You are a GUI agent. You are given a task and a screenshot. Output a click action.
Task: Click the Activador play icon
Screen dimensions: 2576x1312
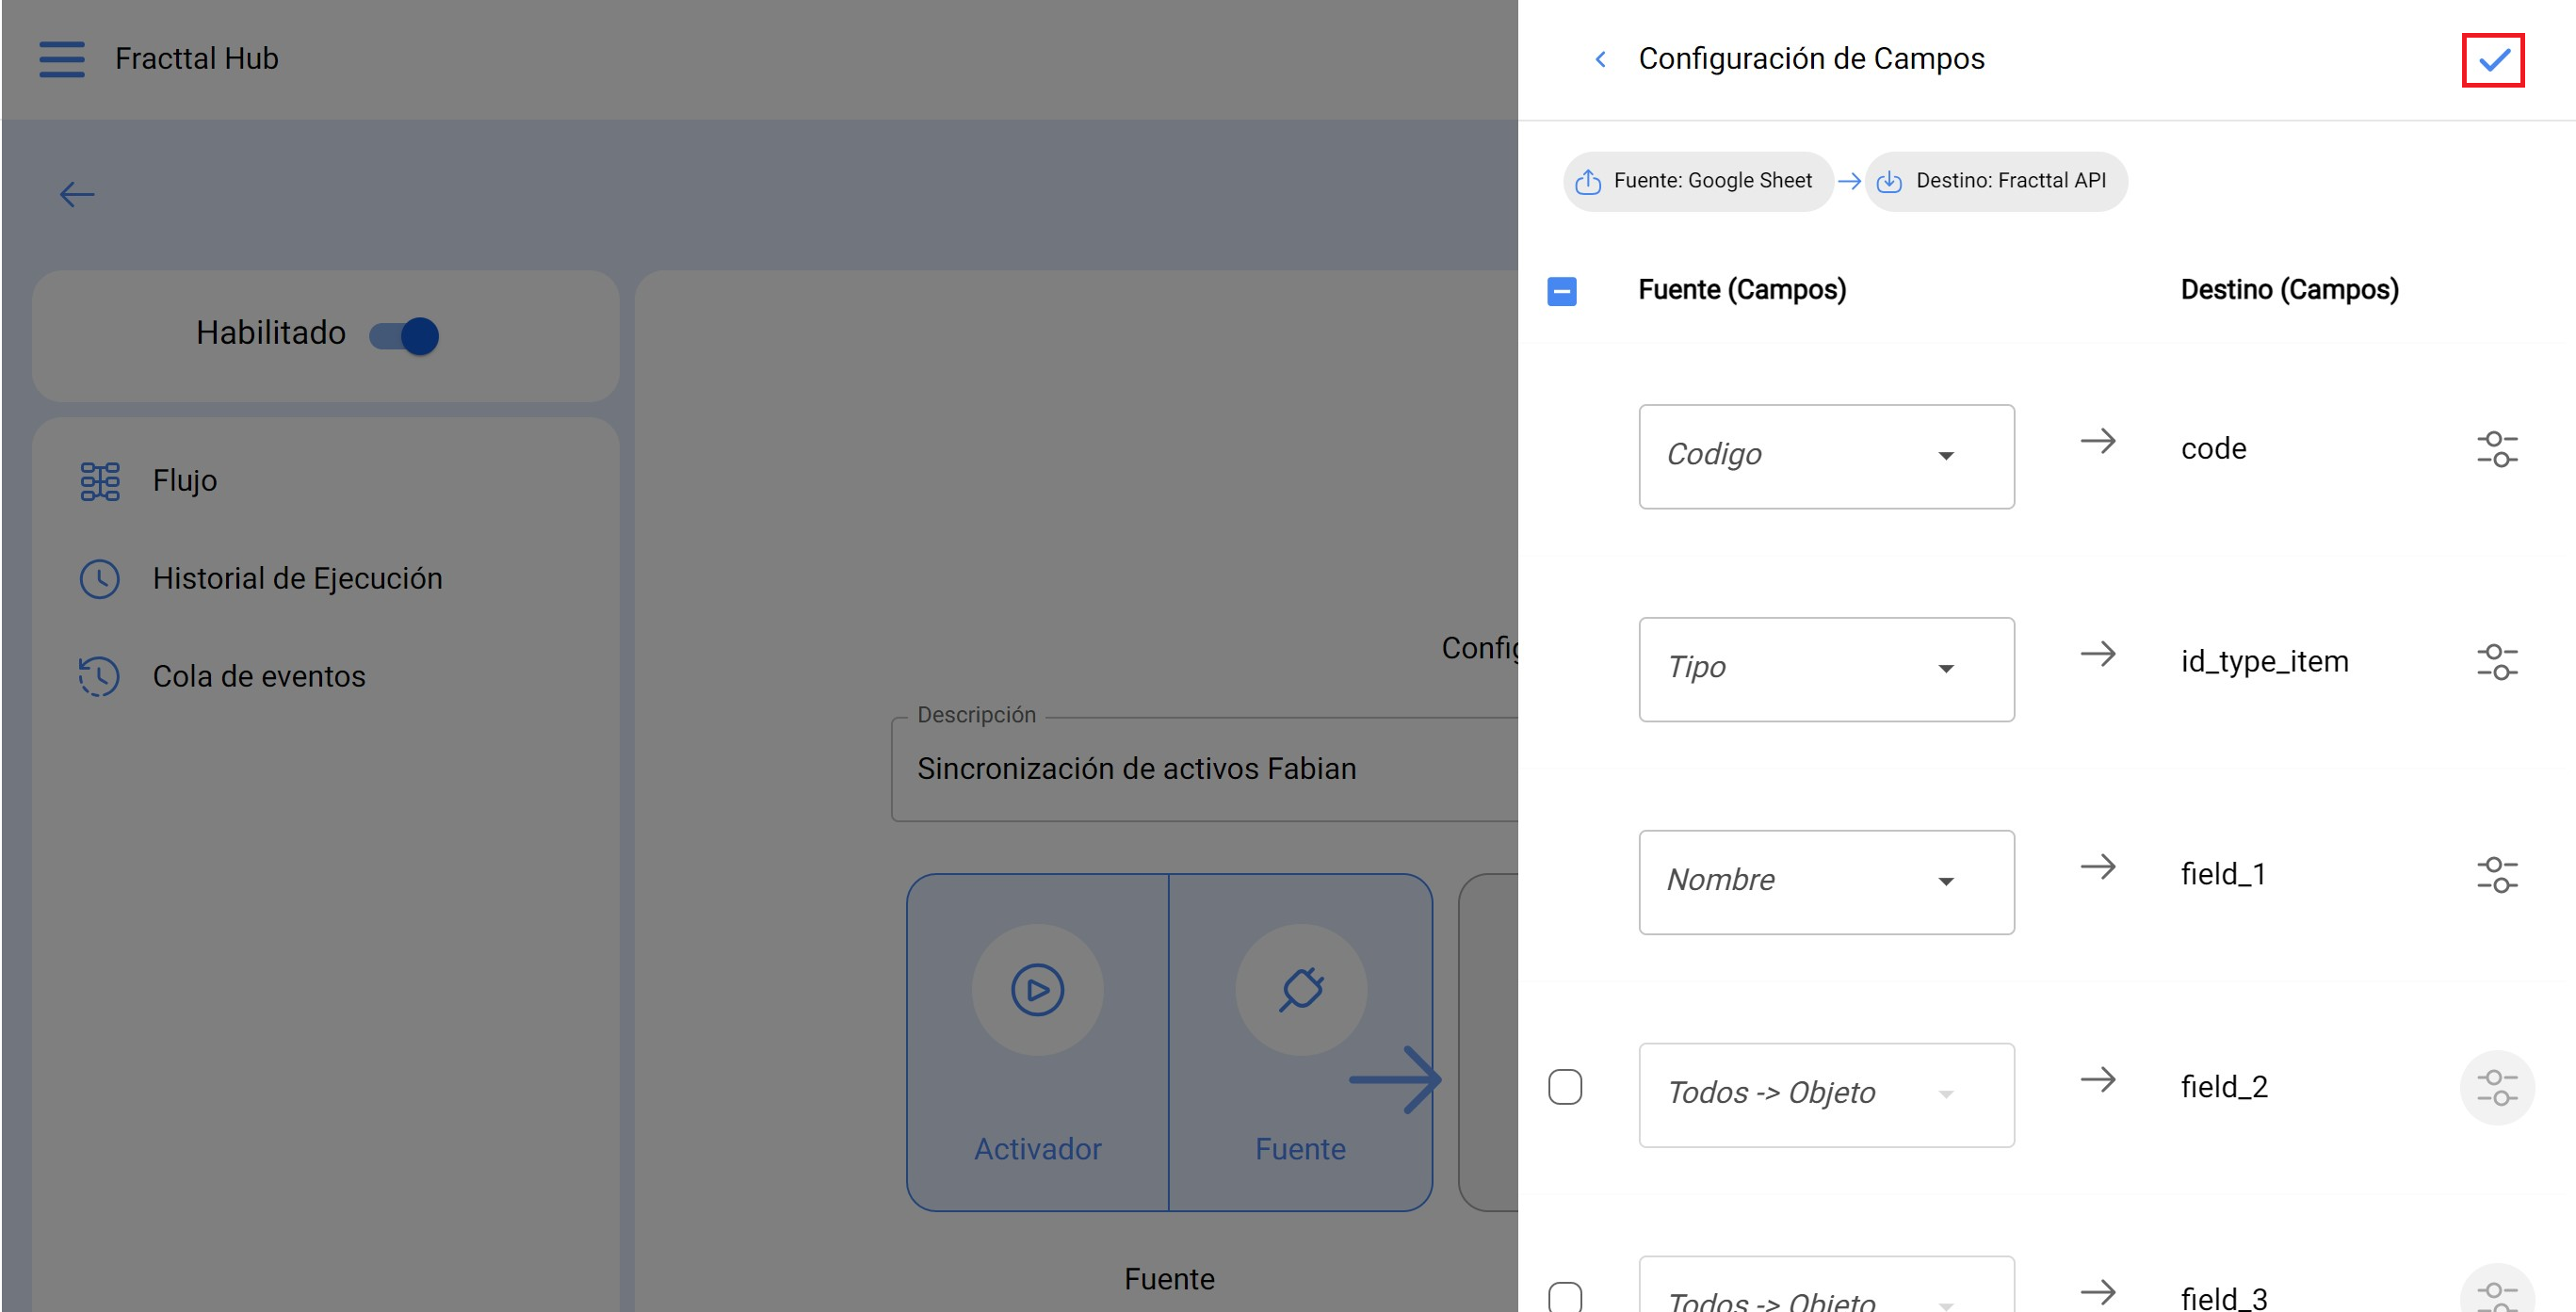point(1037,990)
